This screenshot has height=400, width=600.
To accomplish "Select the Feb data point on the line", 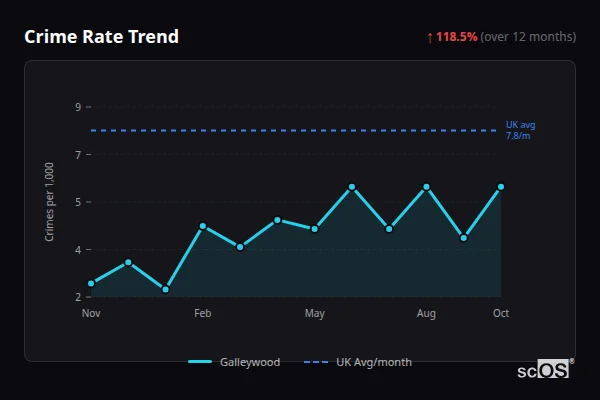I will [203, 226].
